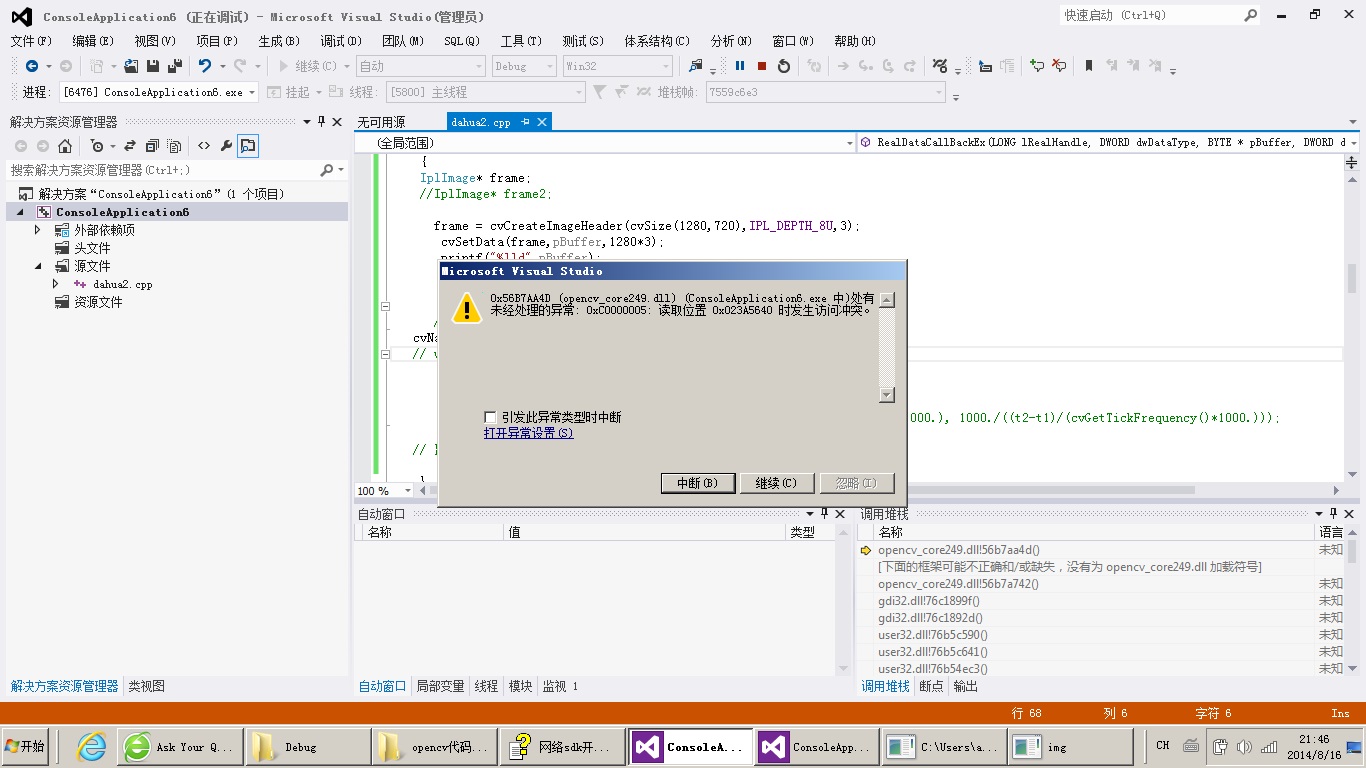Viewport: 1366px width, 768px height.
Task: Switch to the Debug folder taskbar item
Action: (x=309, y=746)
